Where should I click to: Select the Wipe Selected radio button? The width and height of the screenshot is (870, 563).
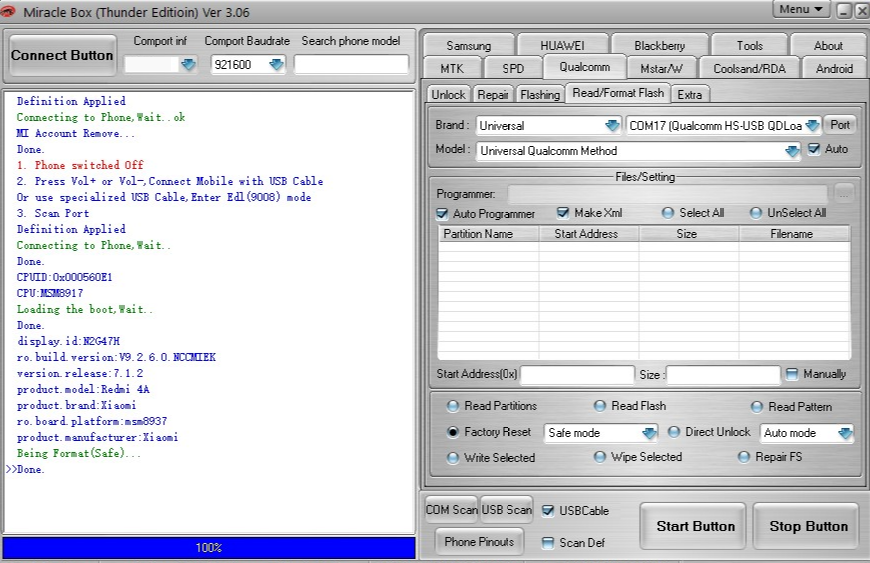(600, 457)
